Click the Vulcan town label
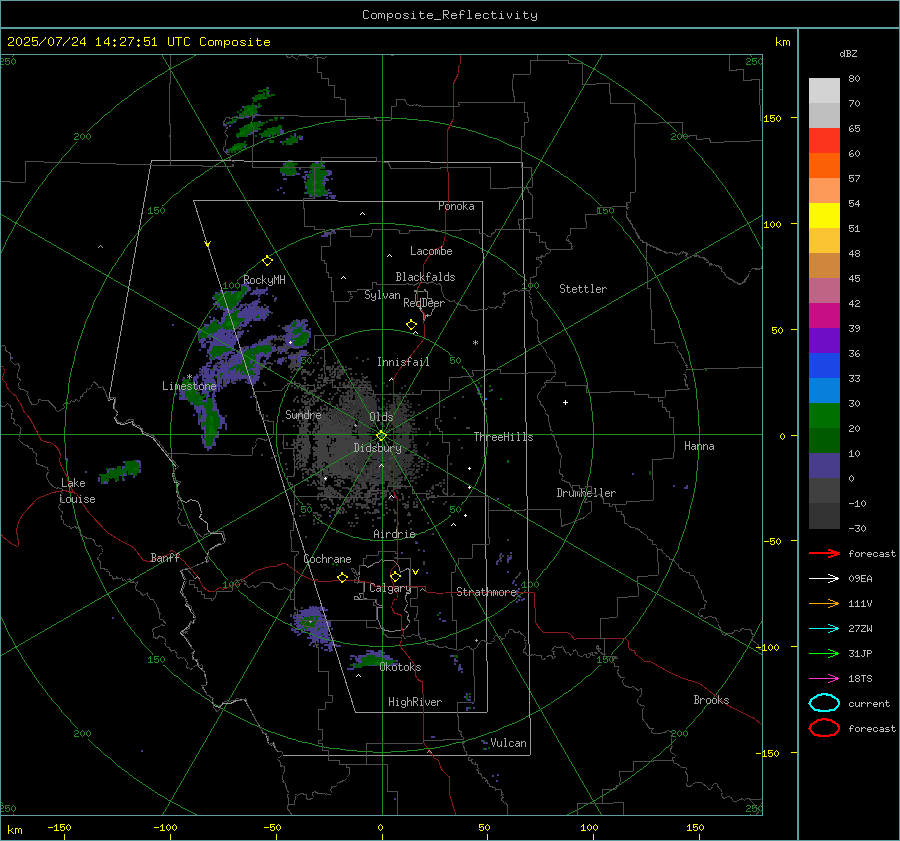 click(508, 743)
